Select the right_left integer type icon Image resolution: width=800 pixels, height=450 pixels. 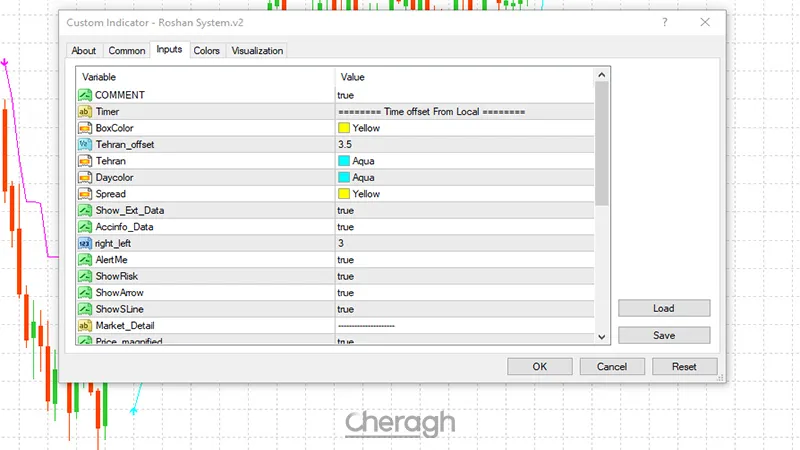coord(85,243)
